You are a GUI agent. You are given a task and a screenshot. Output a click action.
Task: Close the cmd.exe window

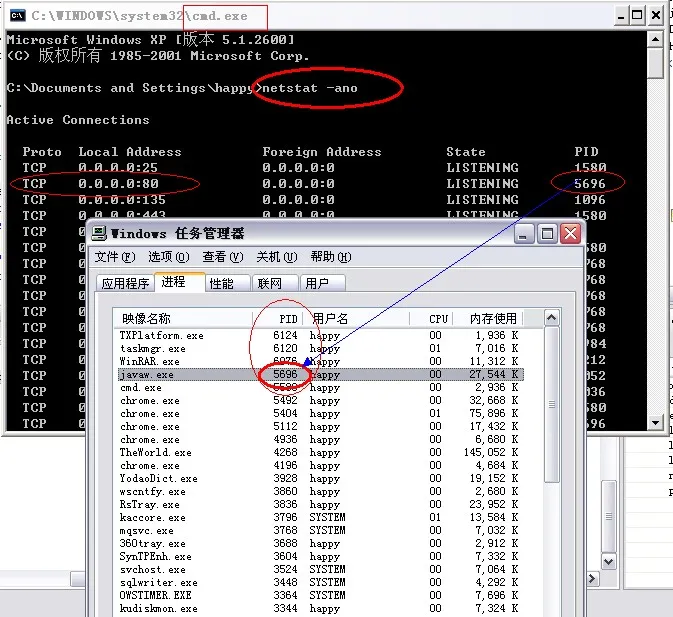[x=655, y=16]
